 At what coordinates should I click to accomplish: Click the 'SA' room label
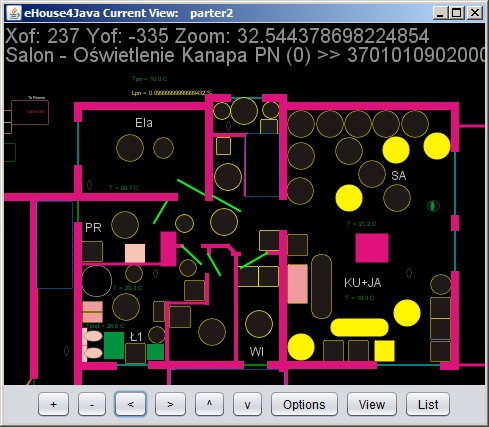[399, 176]
